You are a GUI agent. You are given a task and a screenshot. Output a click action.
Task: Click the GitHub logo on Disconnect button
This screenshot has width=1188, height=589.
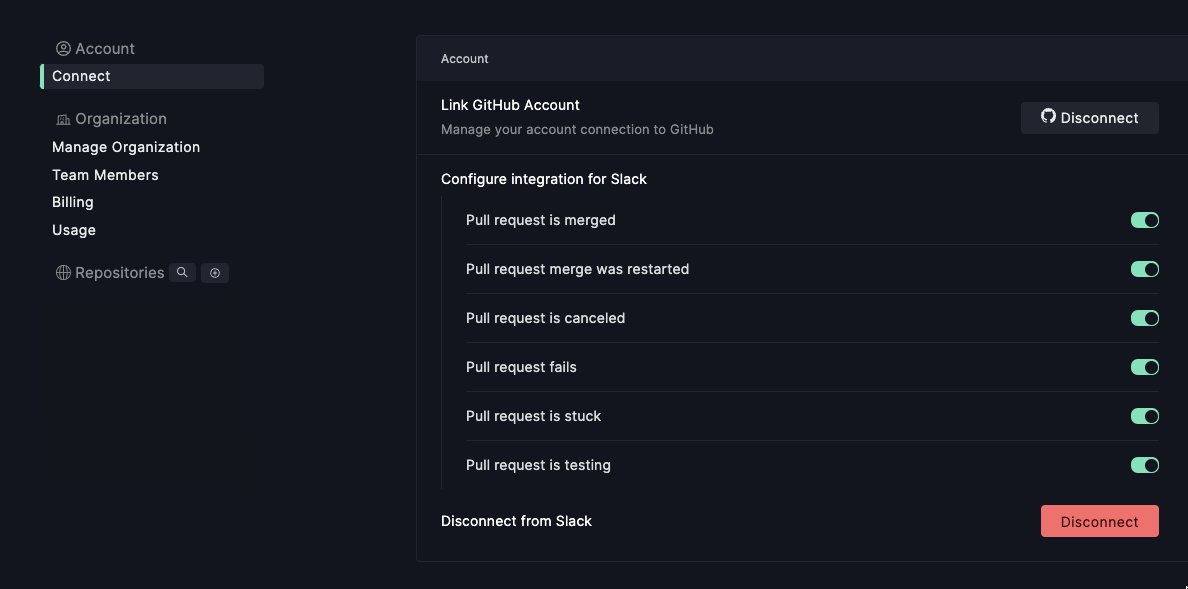pyautogui.click(x=1048, y=117)
